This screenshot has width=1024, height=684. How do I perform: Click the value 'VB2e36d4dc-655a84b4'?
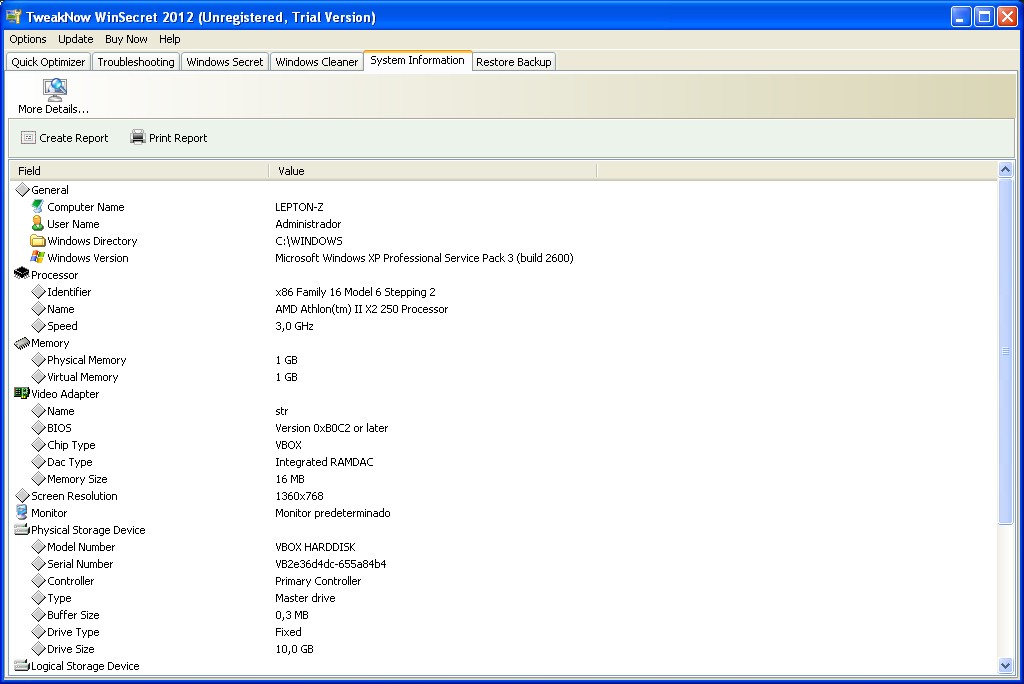tap(330, 564)
